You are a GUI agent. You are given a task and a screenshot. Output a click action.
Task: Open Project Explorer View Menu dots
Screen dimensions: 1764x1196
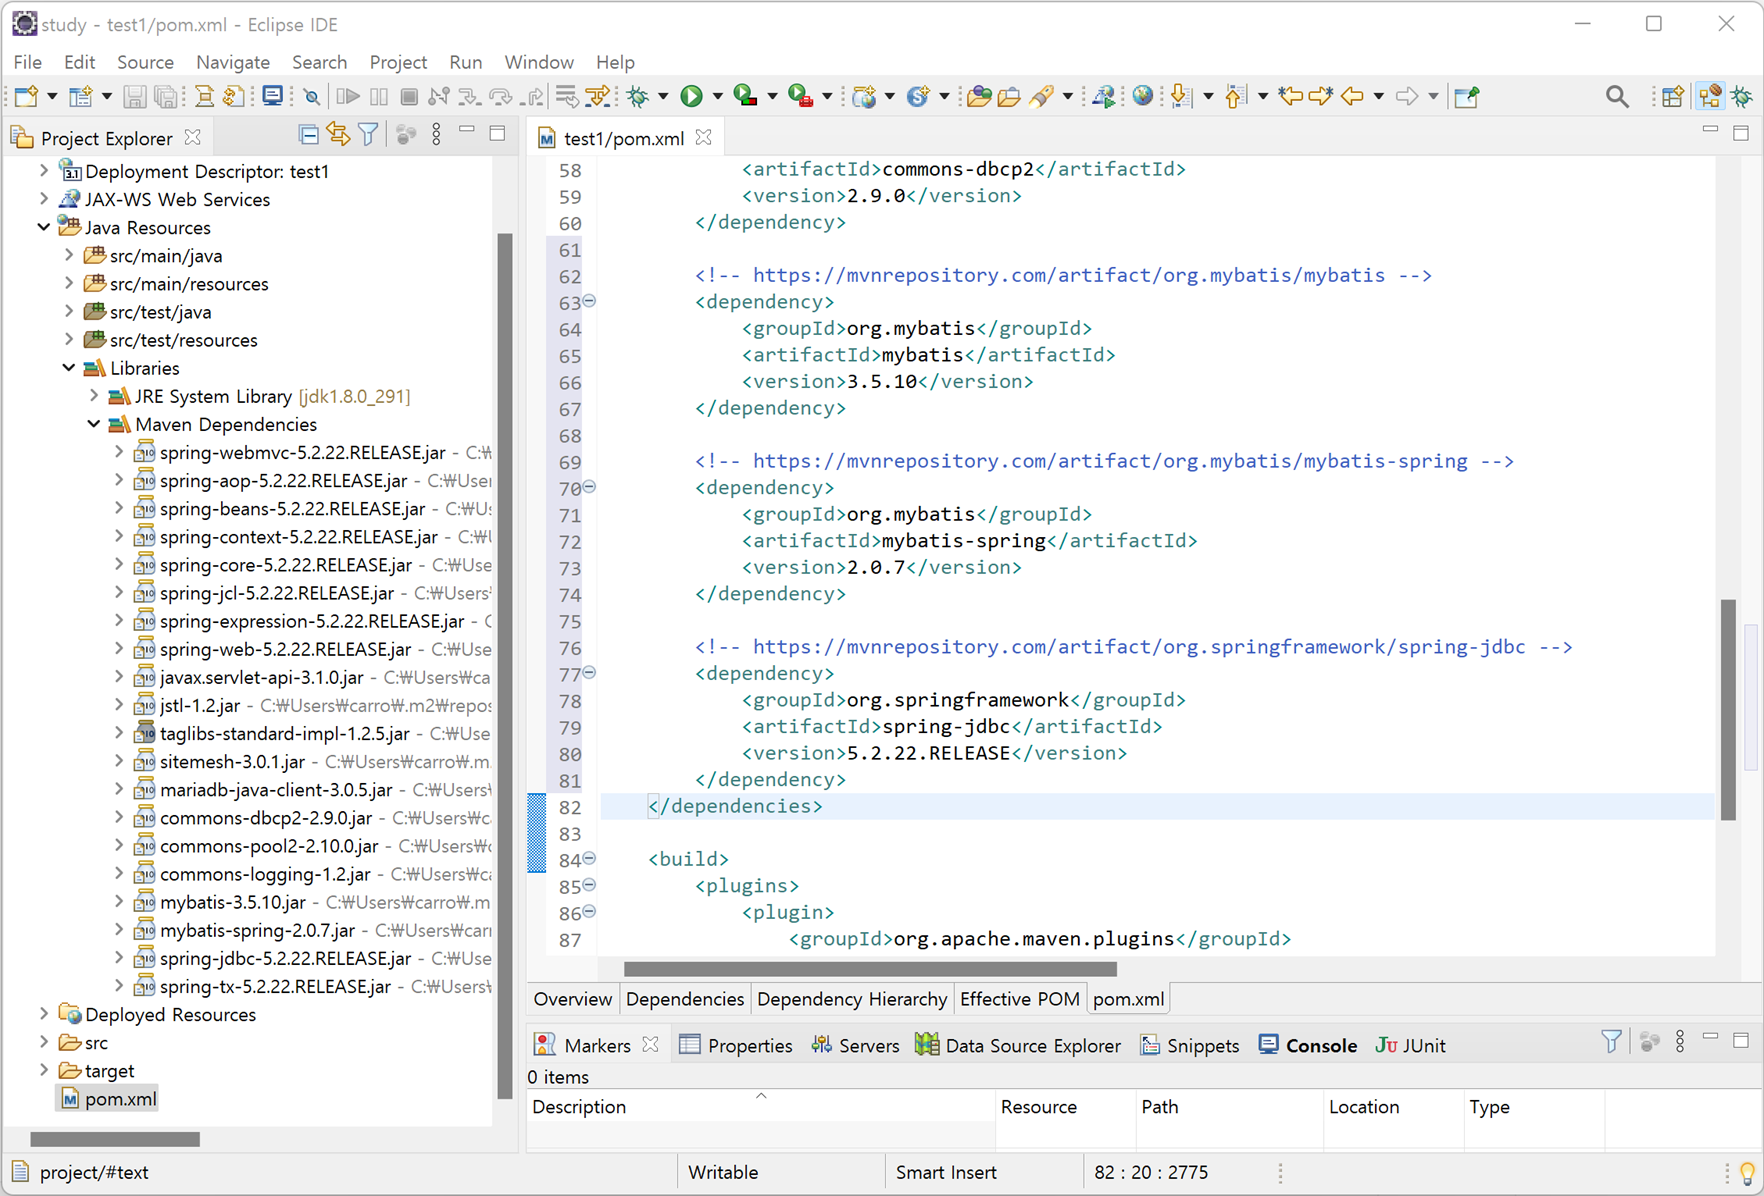pos(436,134)
